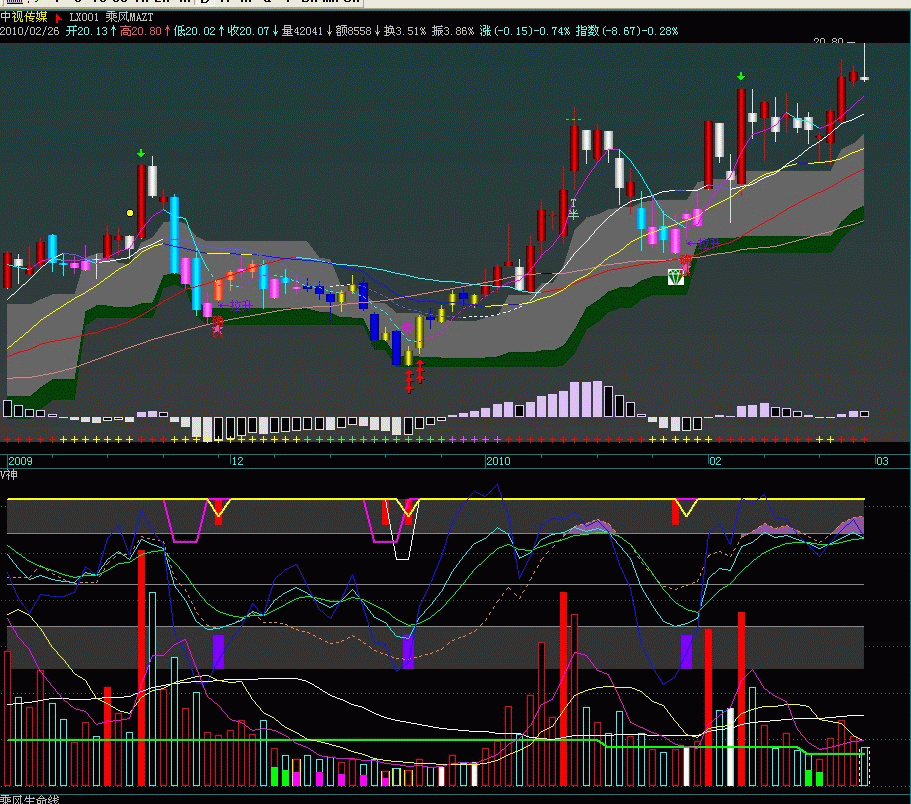Jump to the 2010 timeline label
This screenshot has height=804, width=911.
(x=498, y=461)
